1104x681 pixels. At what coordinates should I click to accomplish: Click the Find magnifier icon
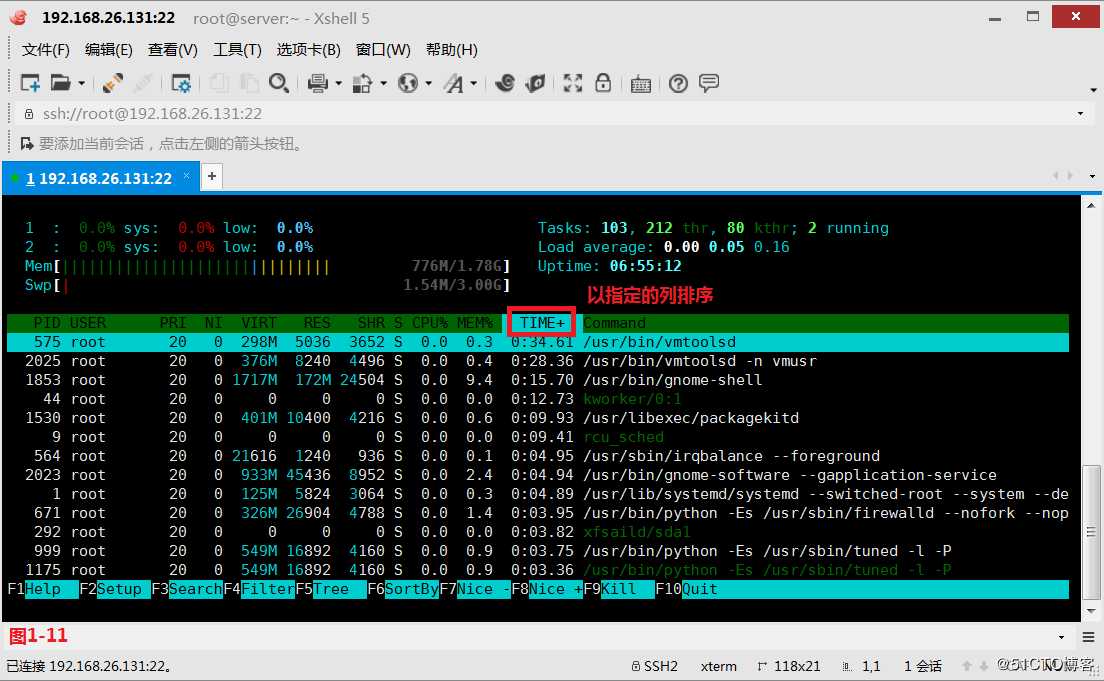pyautogui.click(x=279, y=83)
